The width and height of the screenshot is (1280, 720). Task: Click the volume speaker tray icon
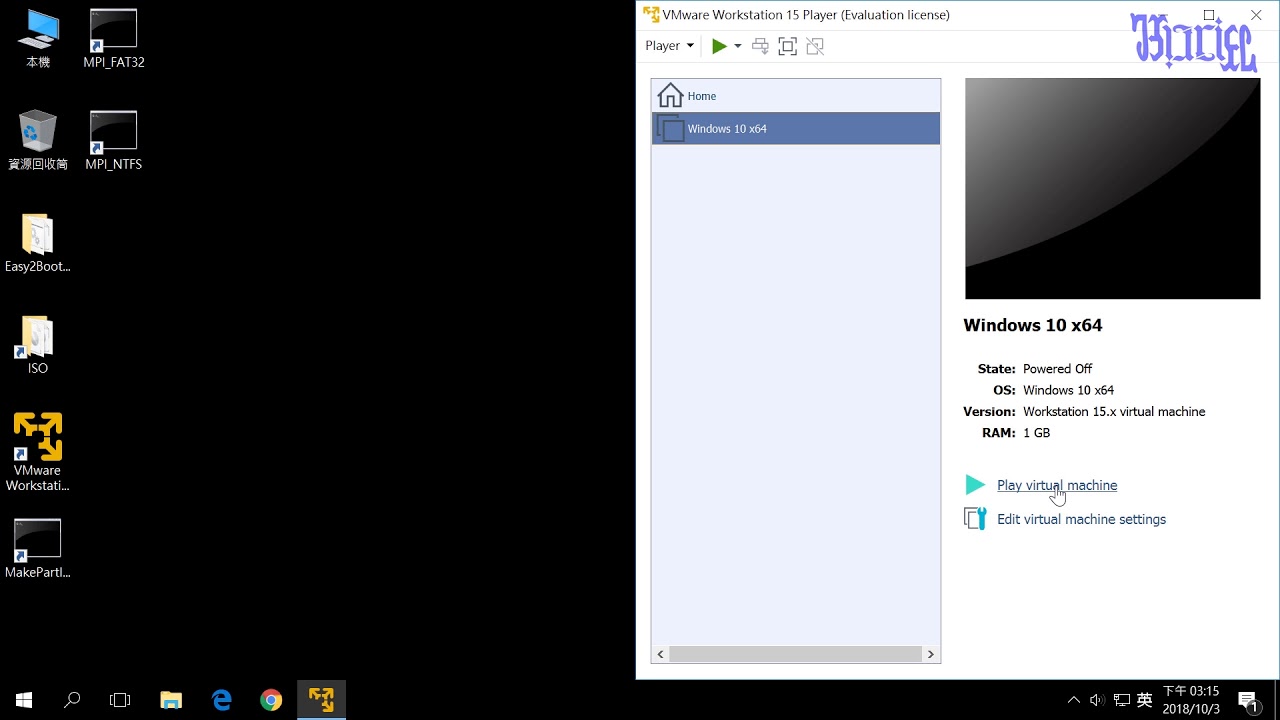point(1097,700)
